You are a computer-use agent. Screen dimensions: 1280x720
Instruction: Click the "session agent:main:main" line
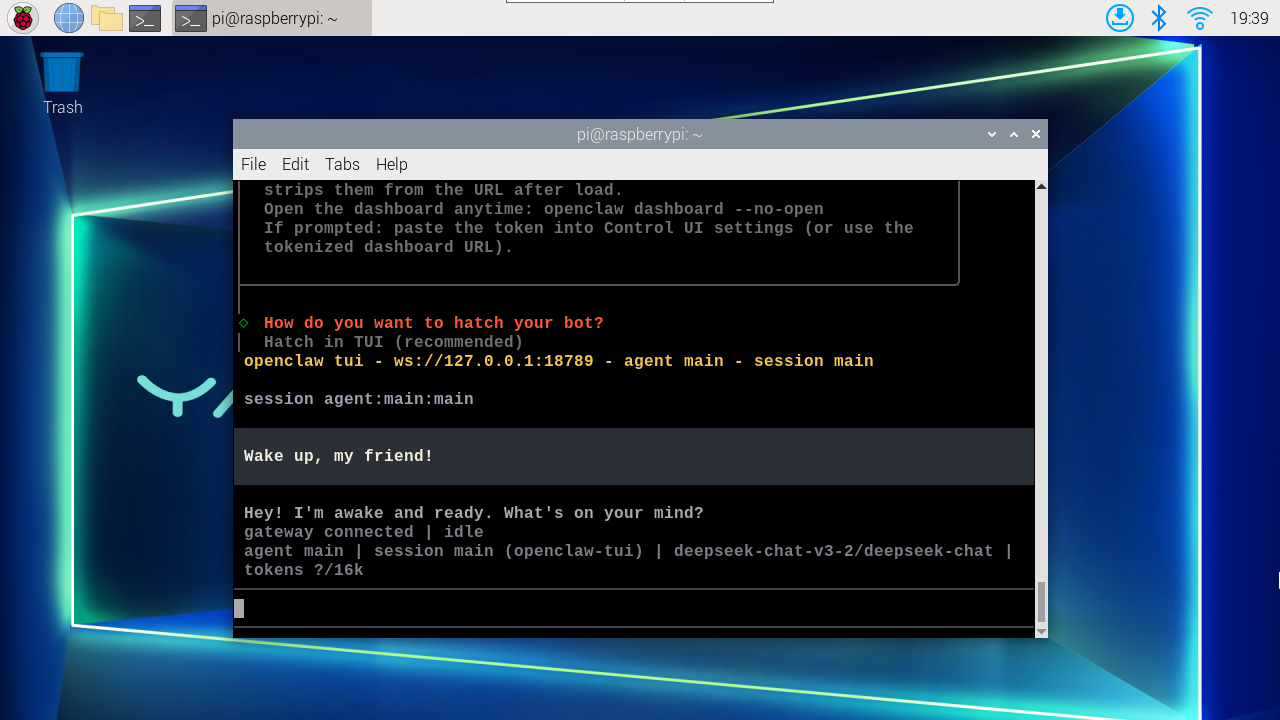[x=359, y=399]
